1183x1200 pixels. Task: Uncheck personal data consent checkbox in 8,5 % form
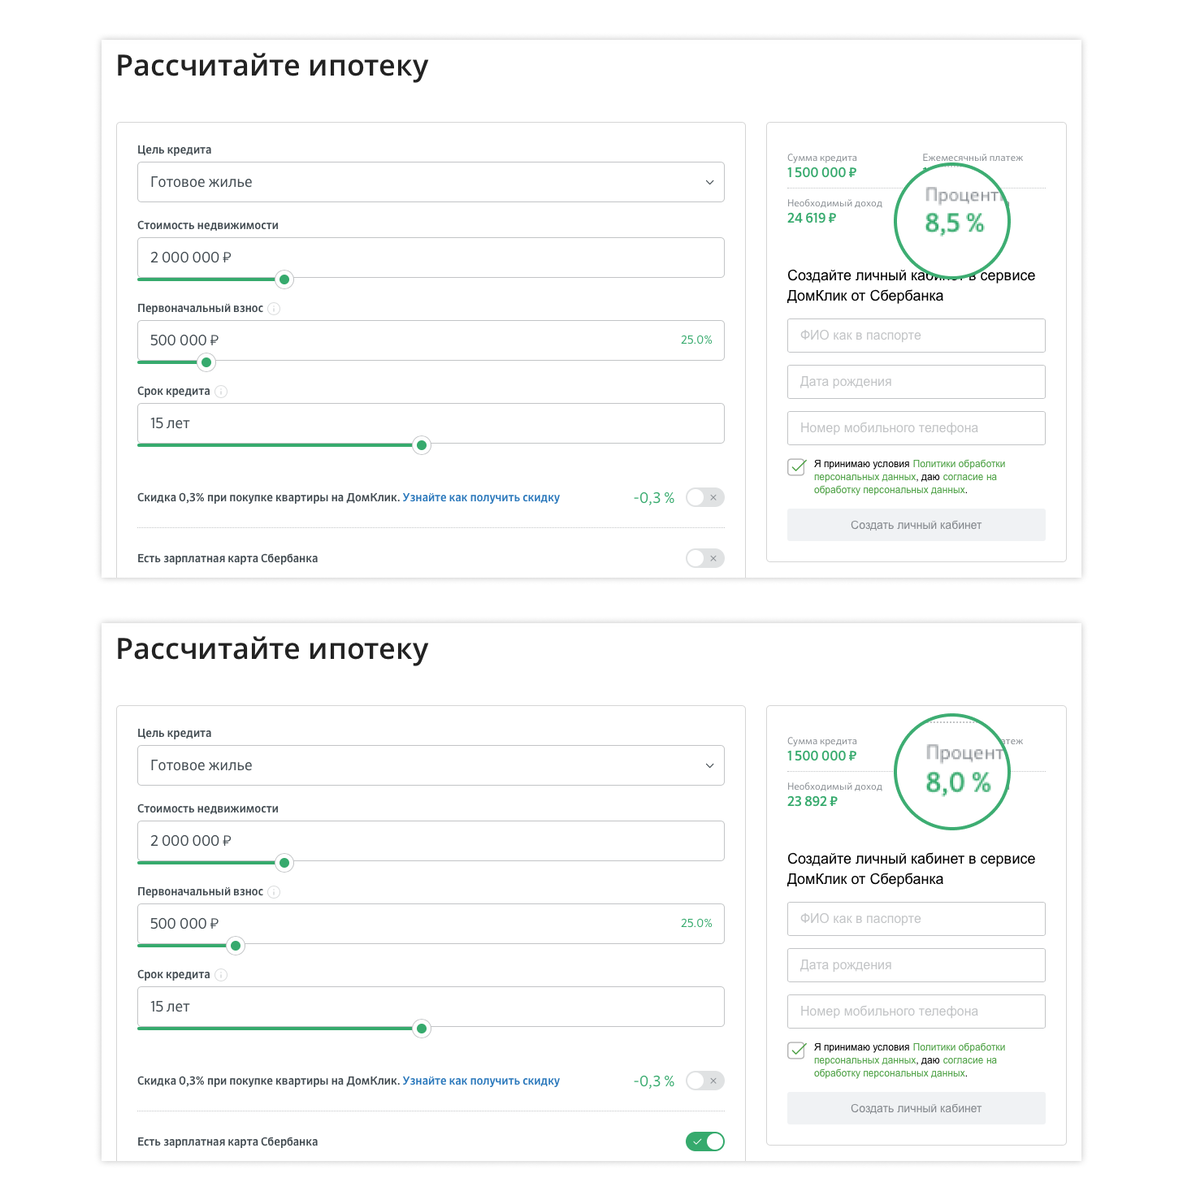(797, 466)
